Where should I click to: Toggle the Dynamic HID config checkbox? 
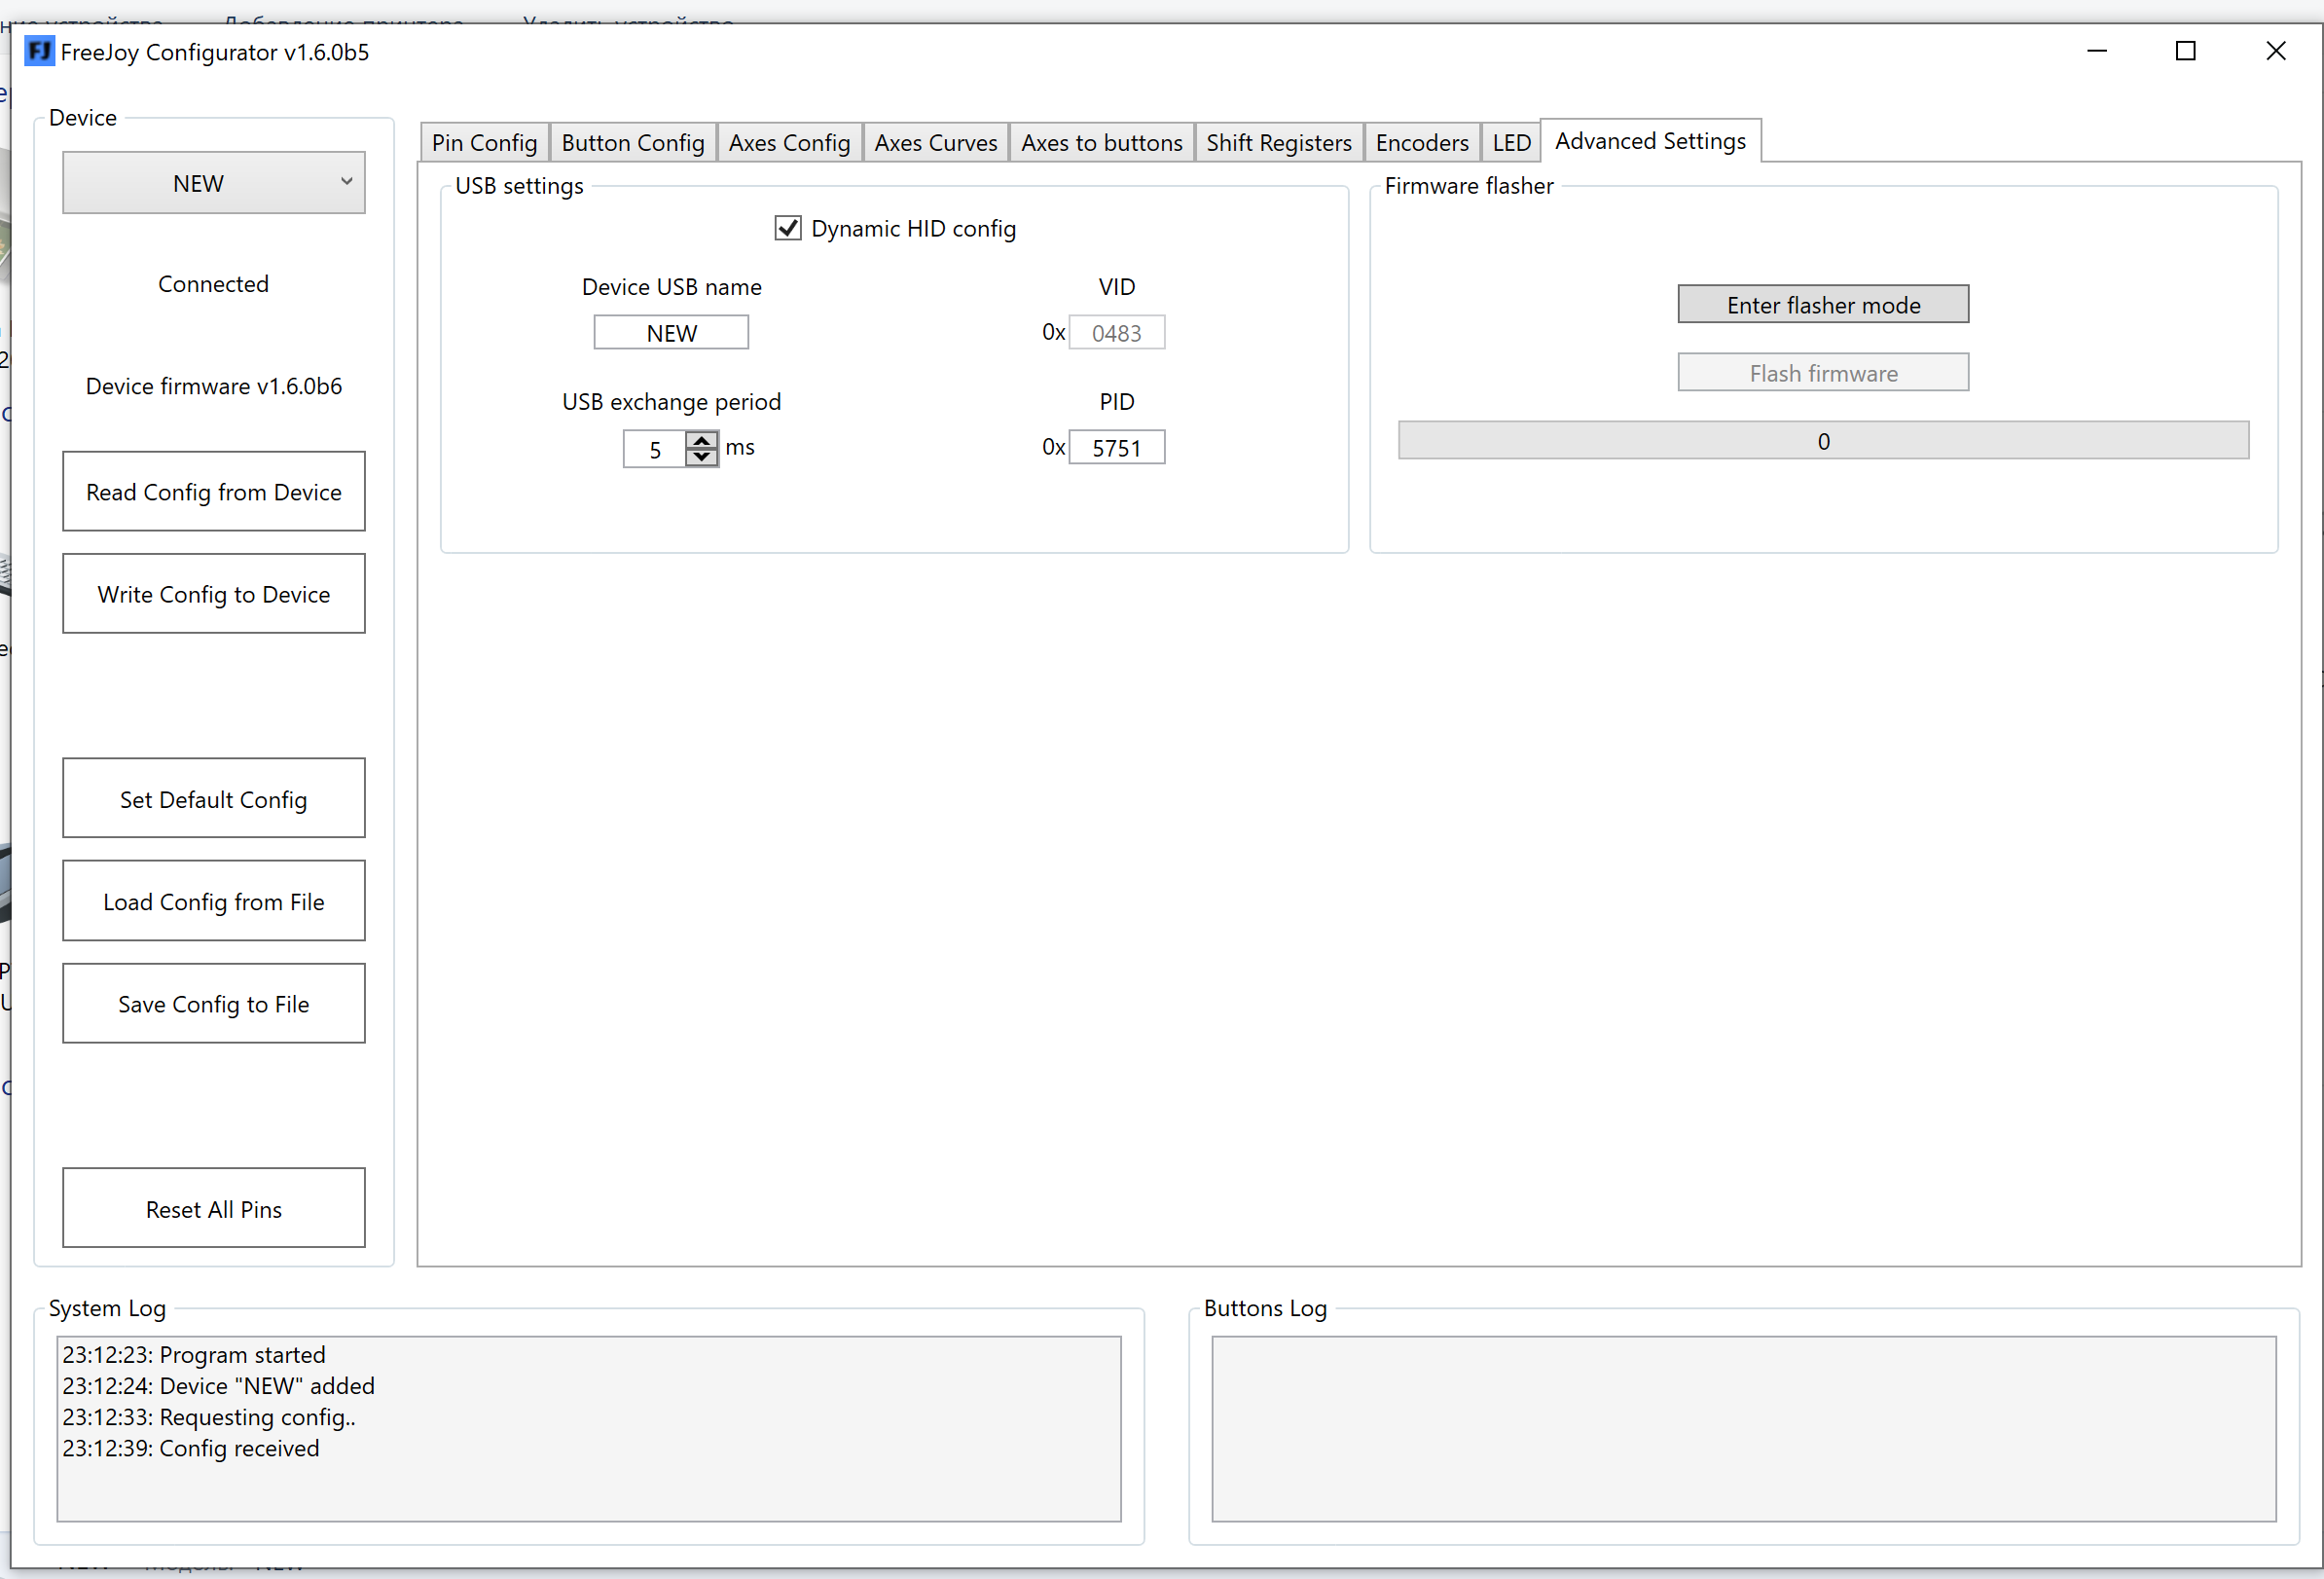[x=788, y=228]
